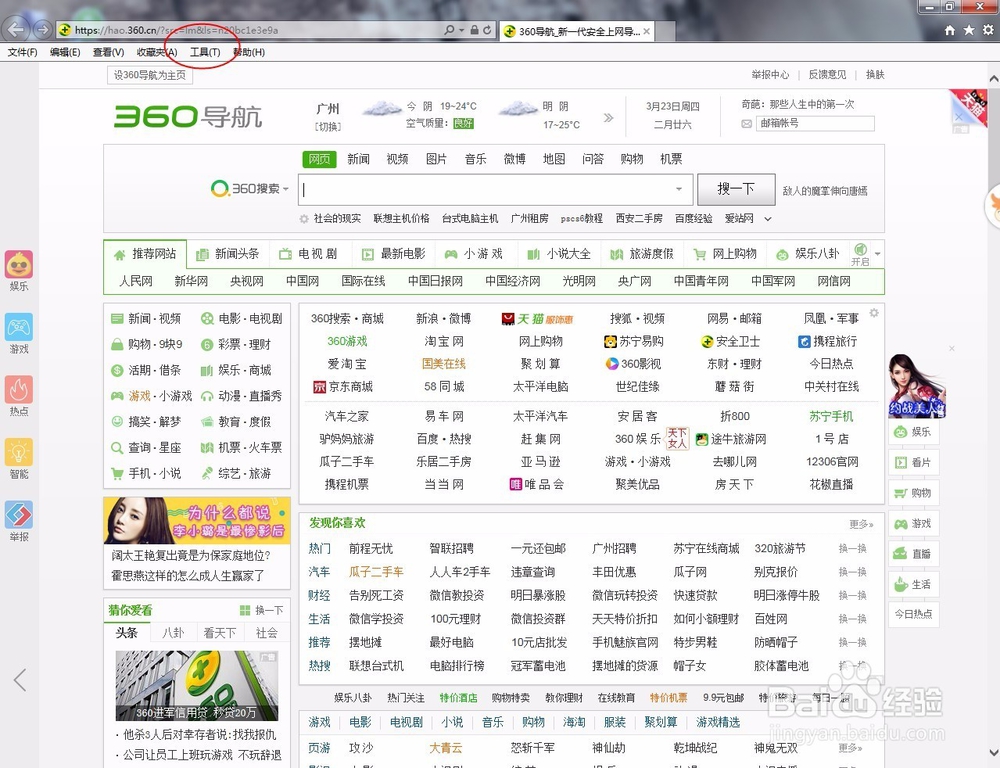Open the 文件(F) menu
Image resolution: width=1000 pixels, height=768 pixels.
pos(22,52)
